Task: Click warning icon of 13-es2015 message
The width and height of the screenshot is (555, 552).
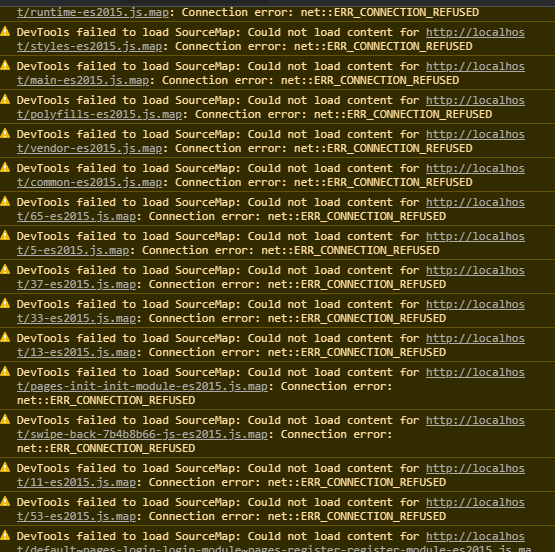Action: click(5, 338)
